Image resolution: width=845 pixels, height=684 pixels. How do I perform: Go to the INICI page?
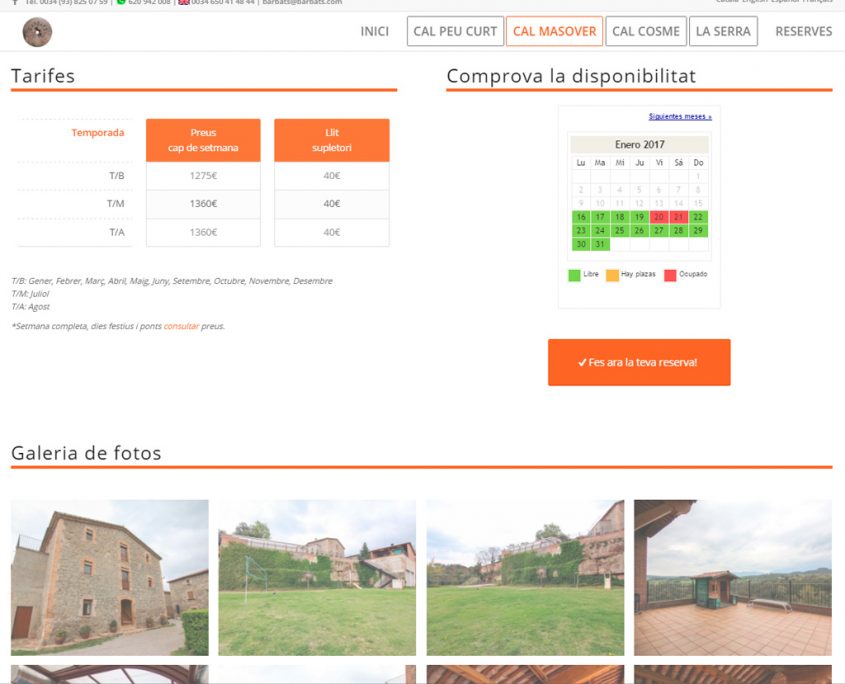pos(375,31)
